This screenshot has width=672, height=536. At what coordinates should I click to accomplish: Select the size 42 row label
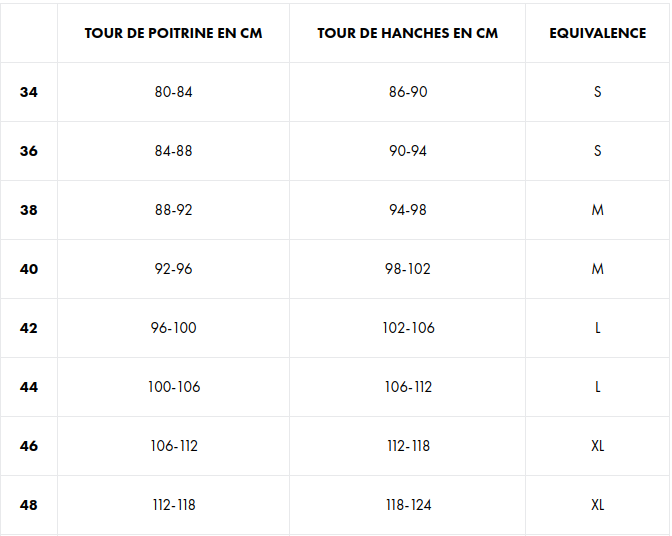29,328
